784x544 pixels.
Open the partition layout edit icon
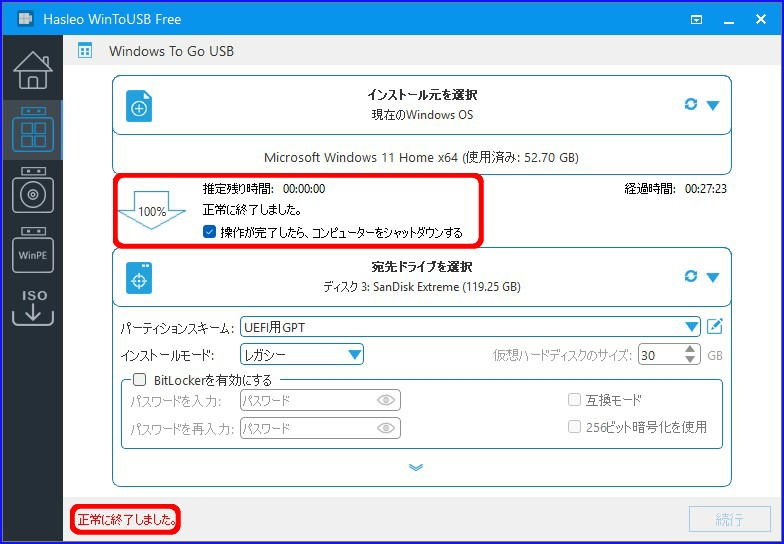click(714, 327)
